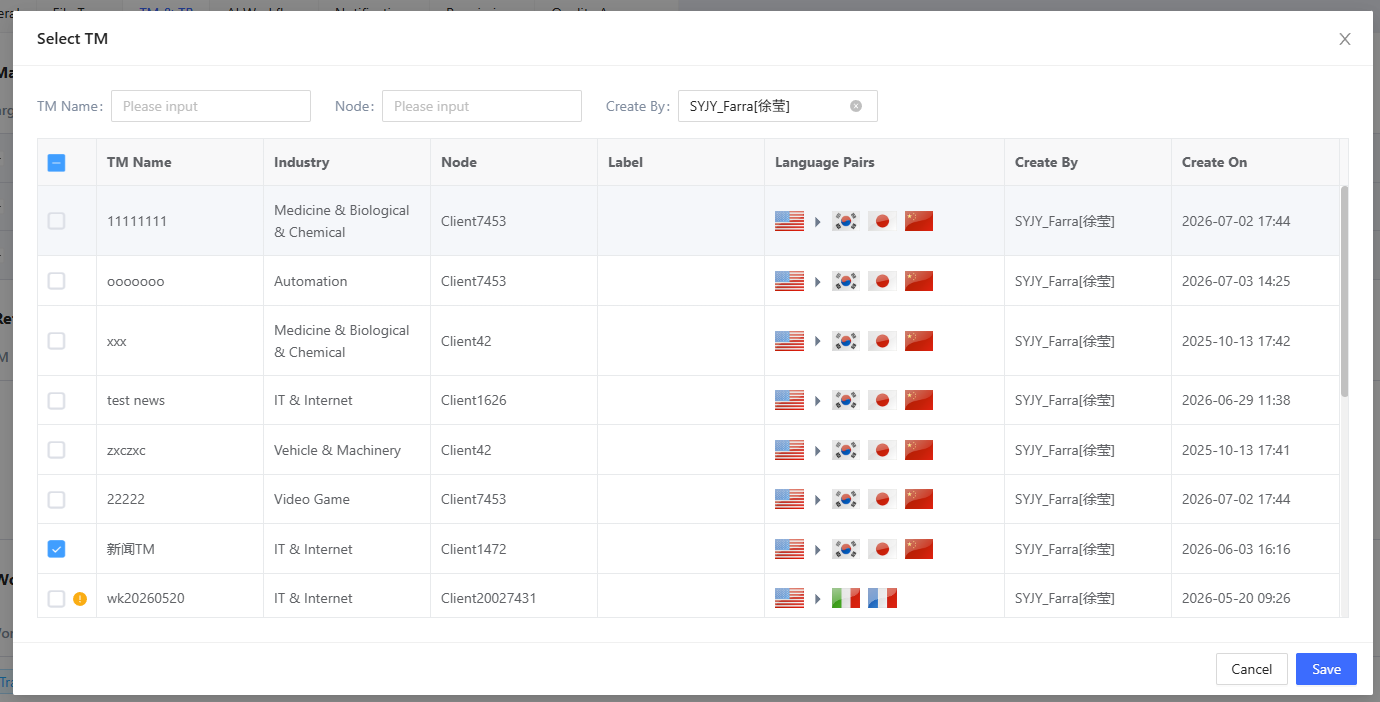The image size is (1380, 702).
Task: Select the xxx TM checkbox
Action: [57, 341]
